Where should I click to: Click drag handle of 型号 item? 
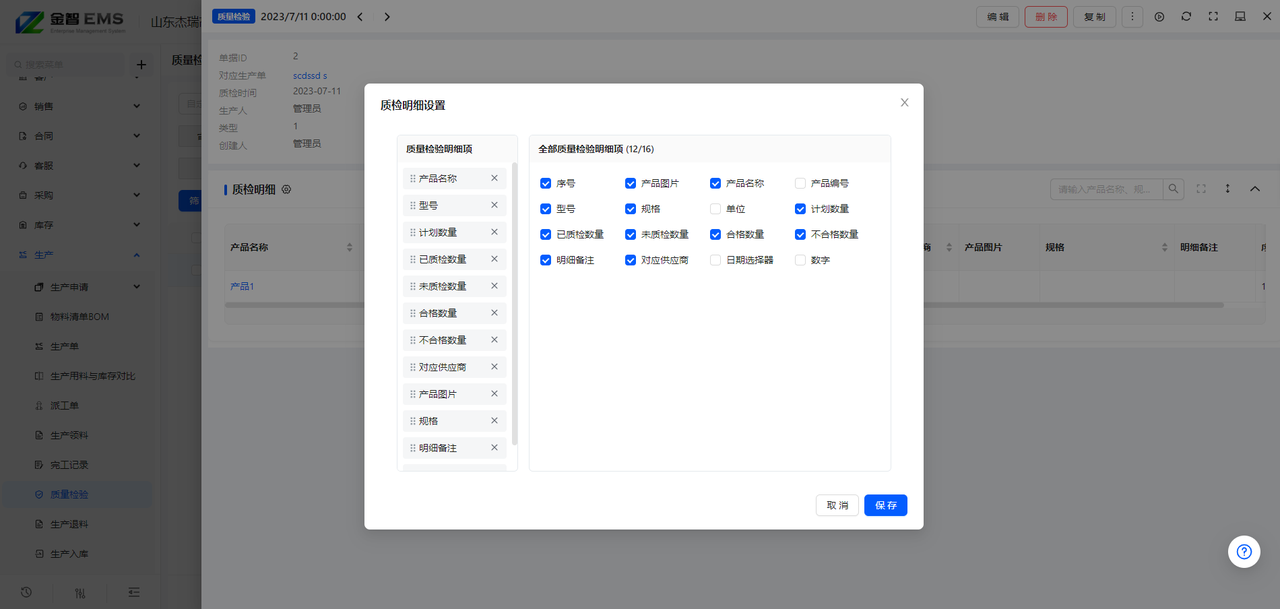[413, 205]
